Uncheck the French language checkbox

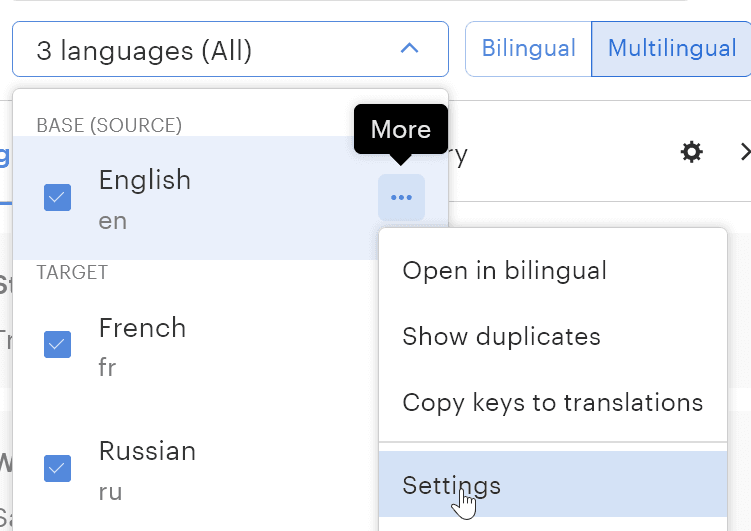tap(58, 345)
